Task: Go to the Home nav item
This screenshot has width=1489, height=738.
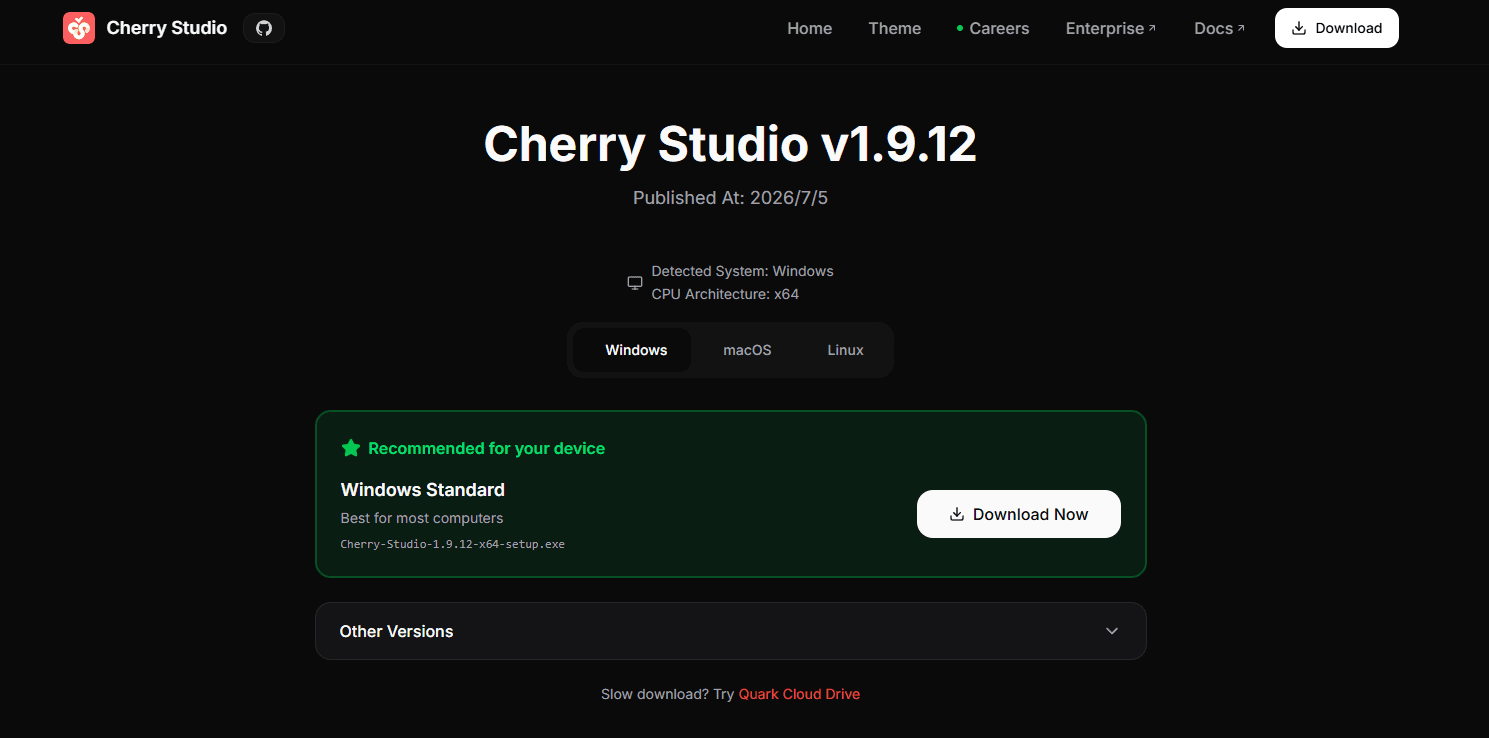Action: click(809, 28)
